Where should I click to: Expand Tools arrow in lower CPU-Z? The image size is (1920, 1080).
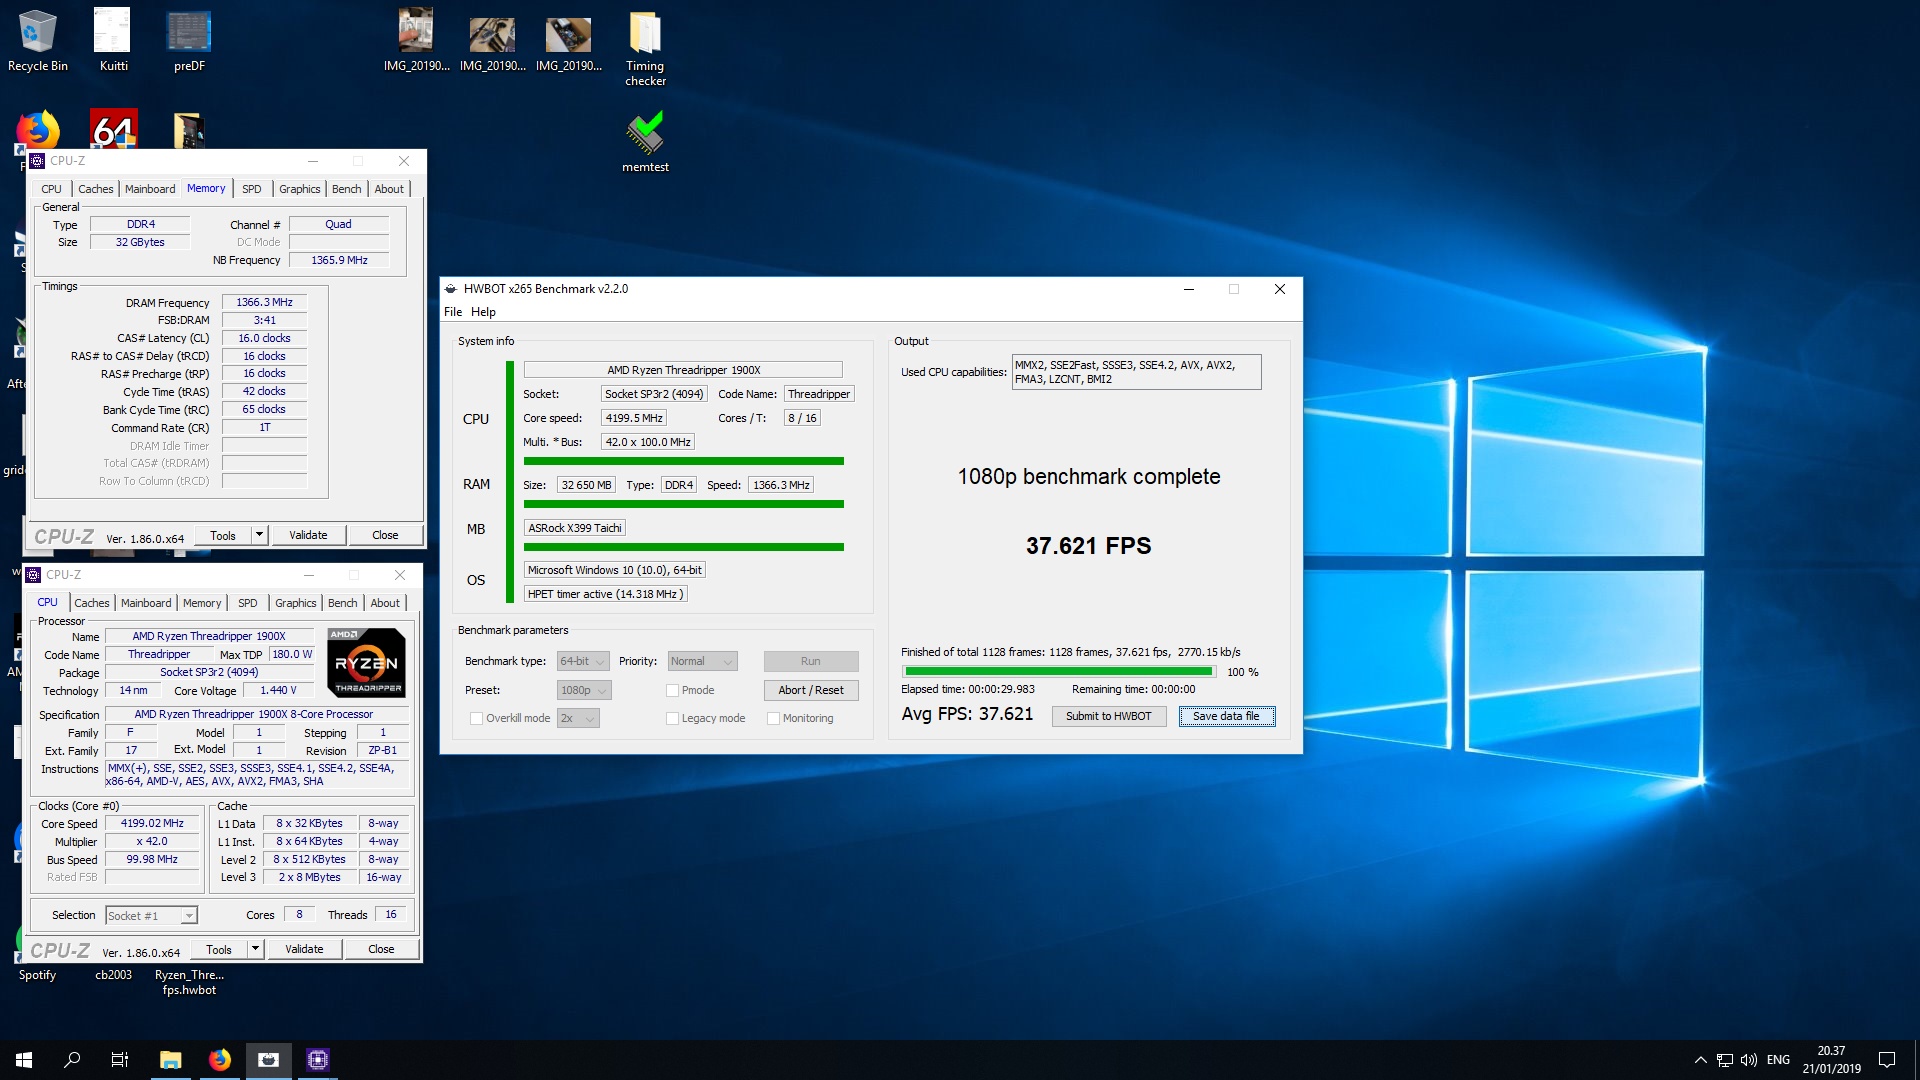click(255, 949)
